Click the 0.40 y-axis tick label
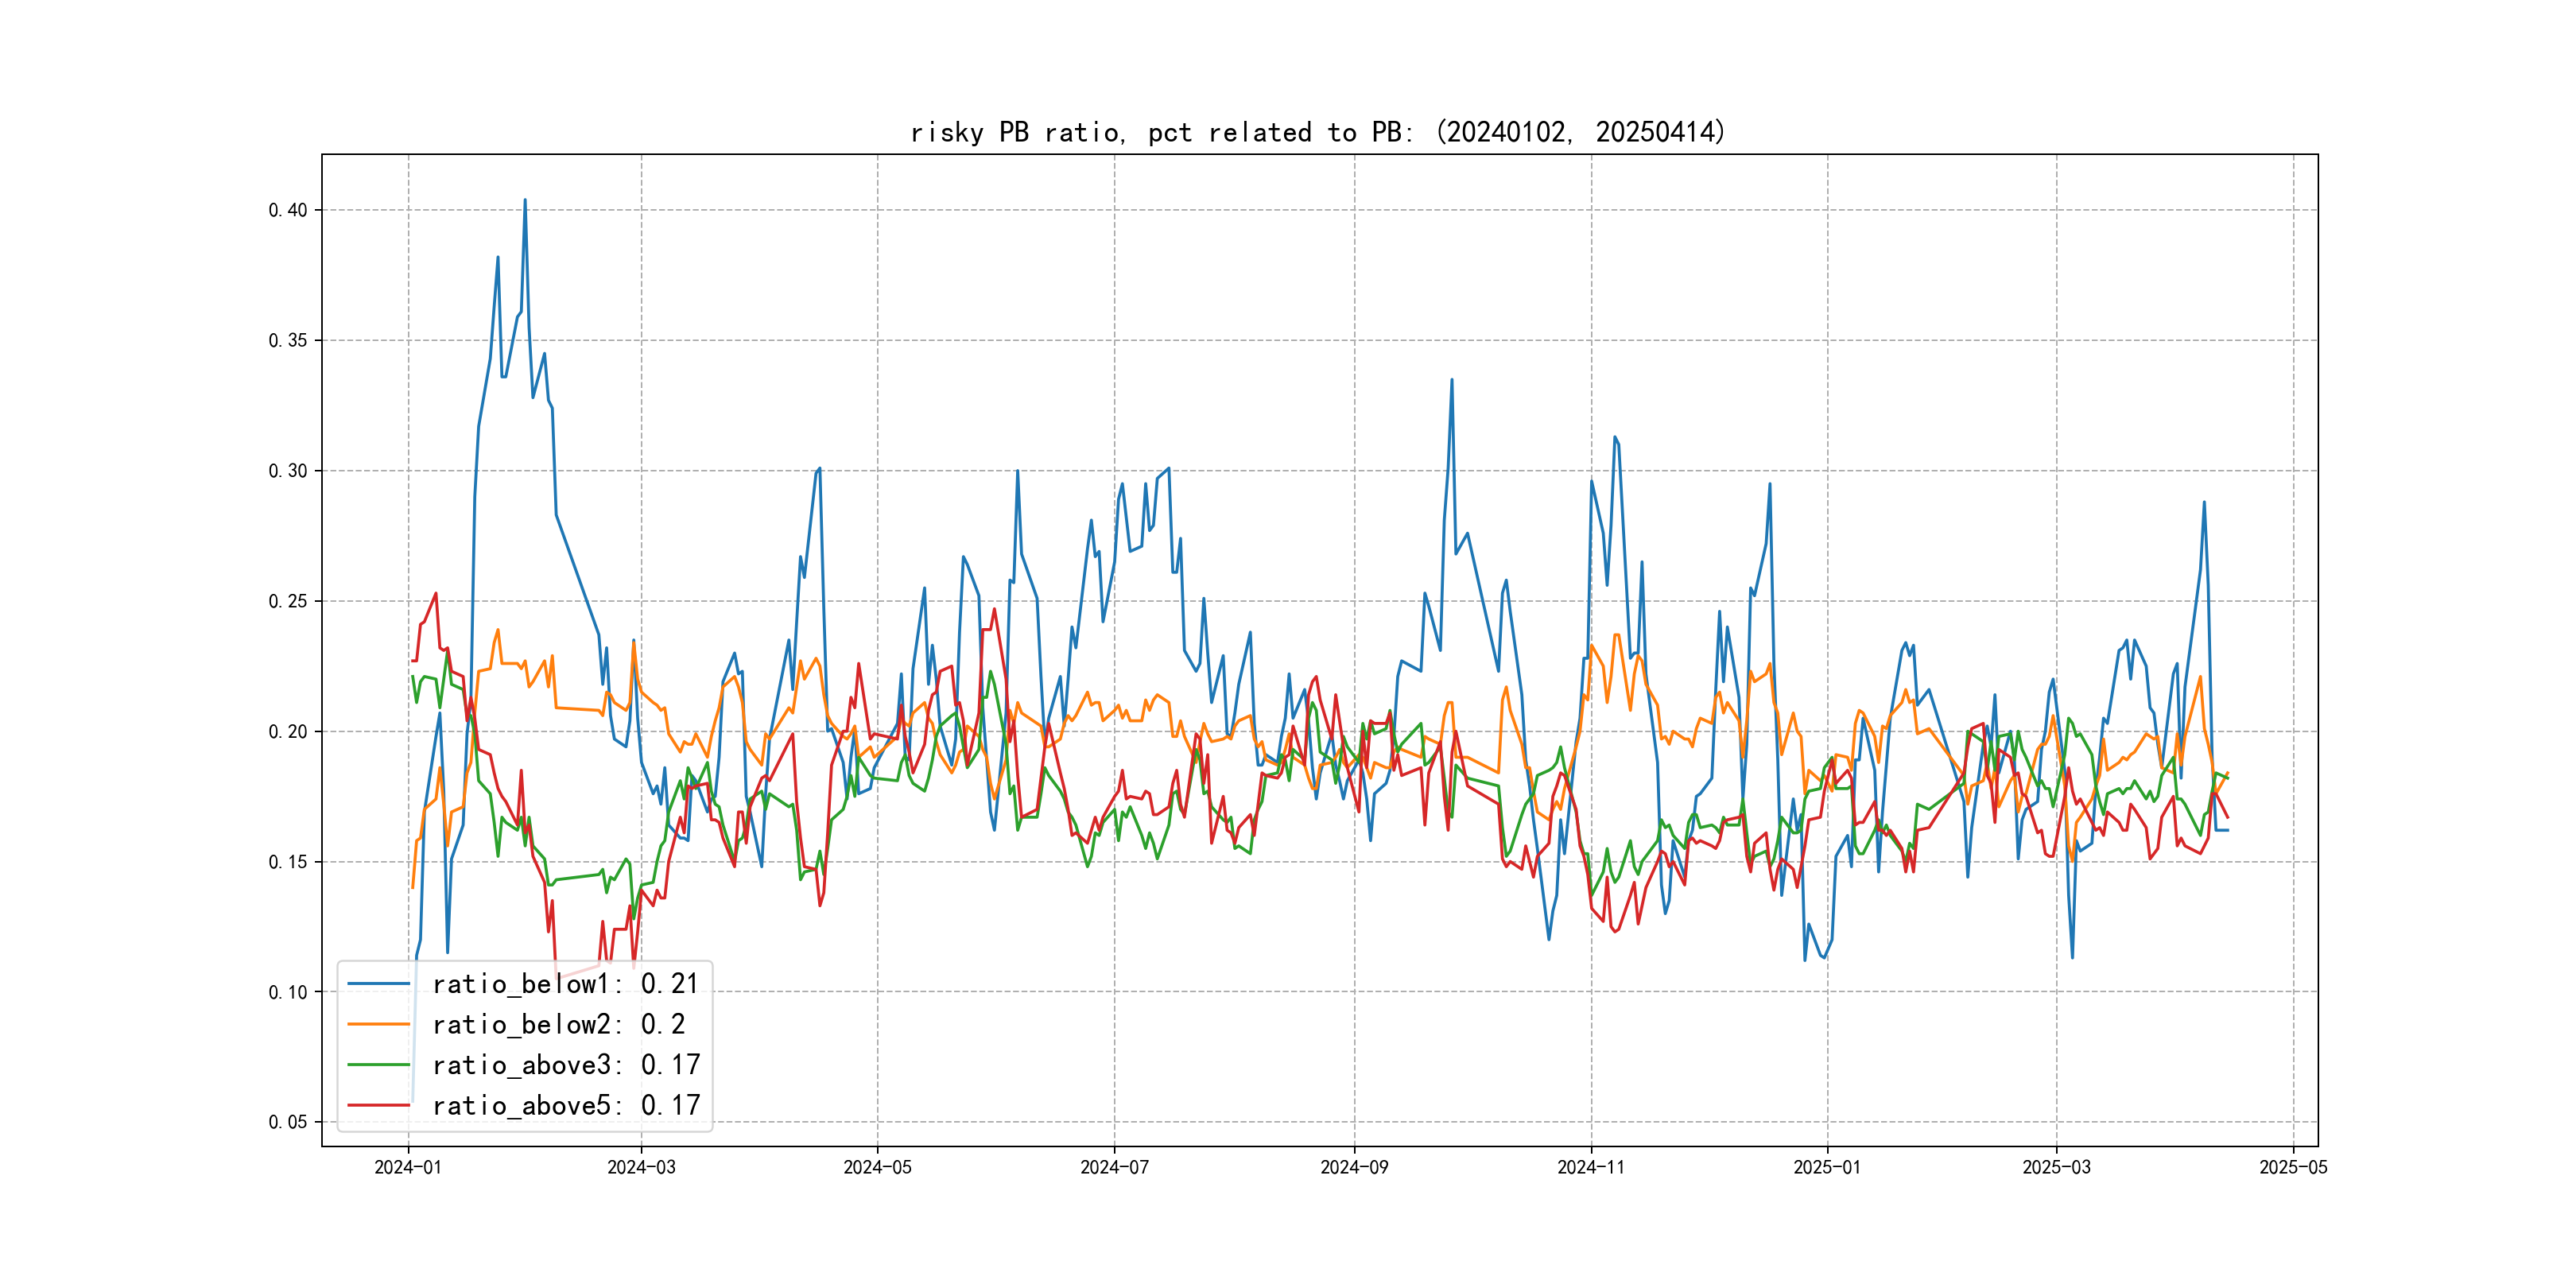This screenshot has width=2576, height=1288. point(287,210)
